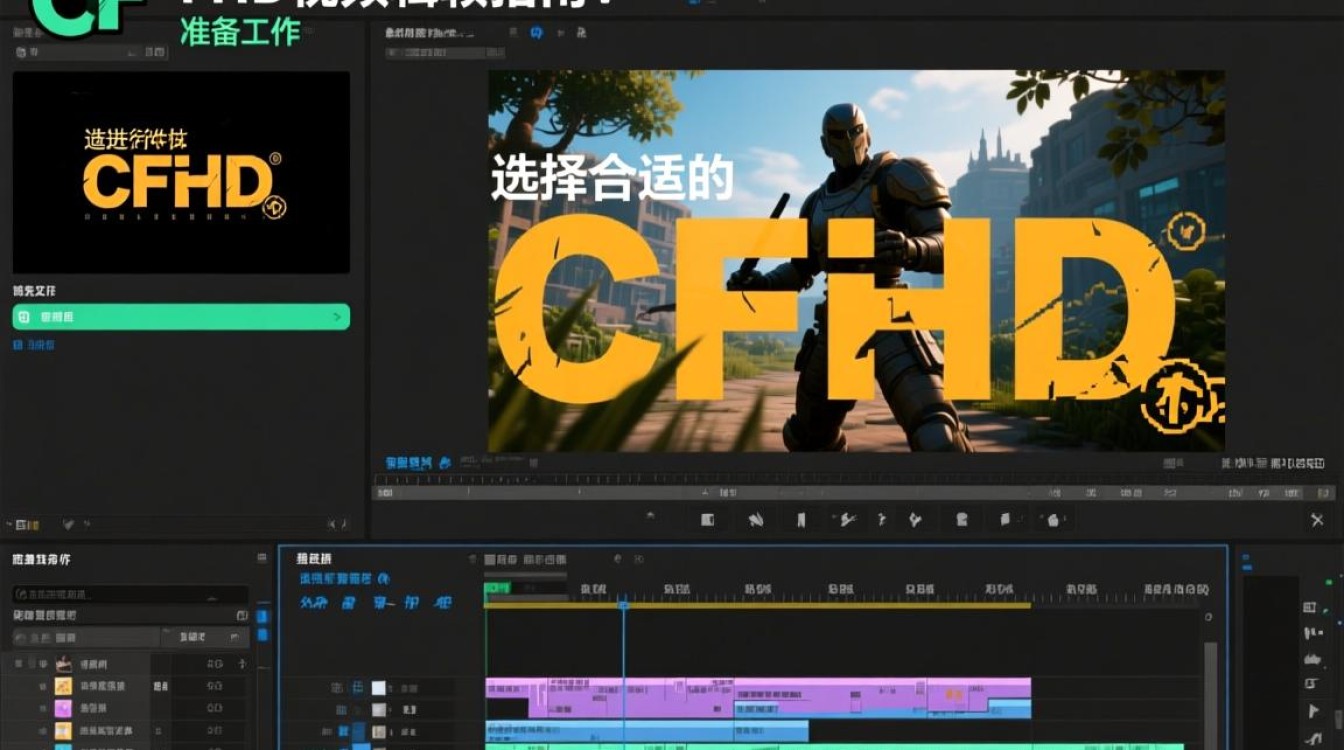
Task: Click the search field in the project panel
Action: (130, 594)
